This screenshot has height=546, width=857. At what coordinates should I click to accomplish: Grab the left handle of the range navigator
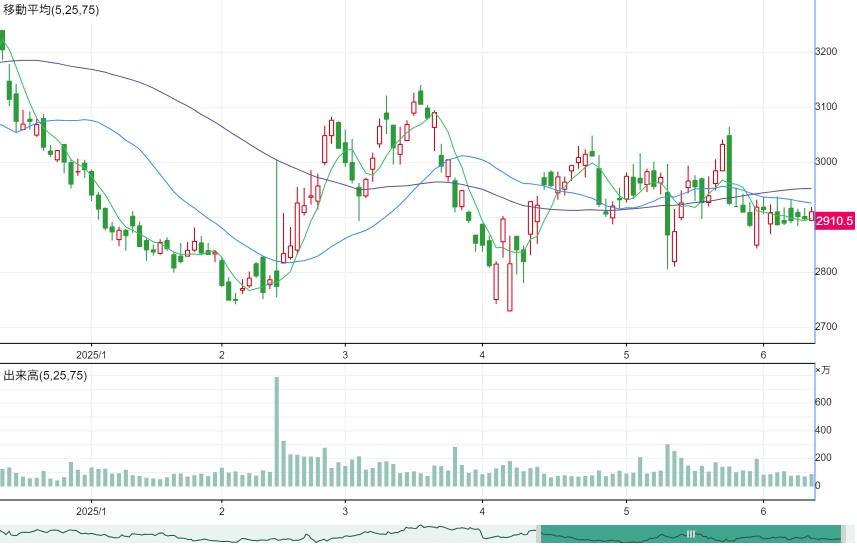[x=538, y=534]
